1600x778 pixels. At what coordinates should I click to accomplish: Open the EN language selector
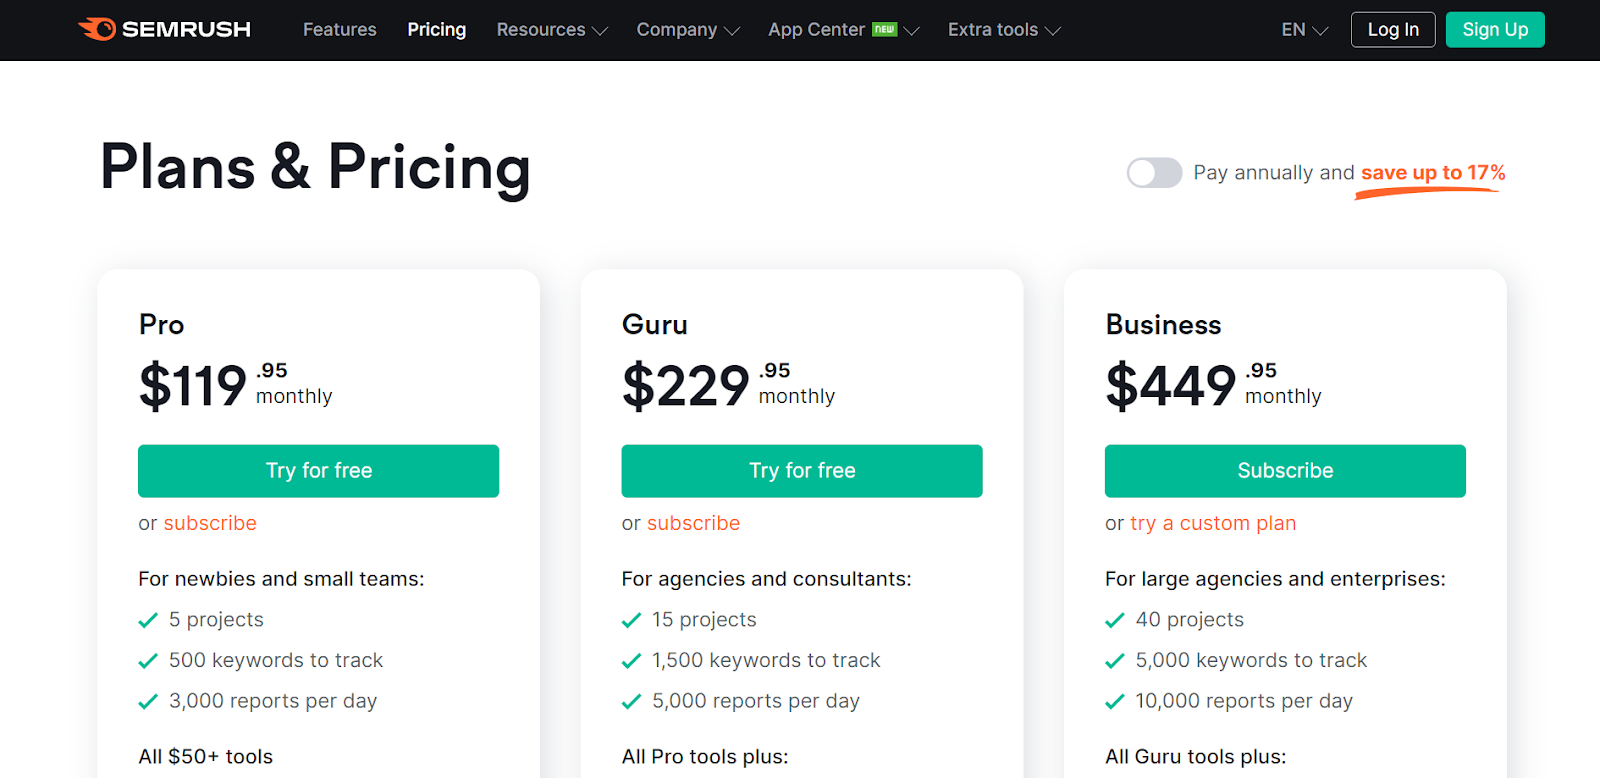[x=1304, y=30]
